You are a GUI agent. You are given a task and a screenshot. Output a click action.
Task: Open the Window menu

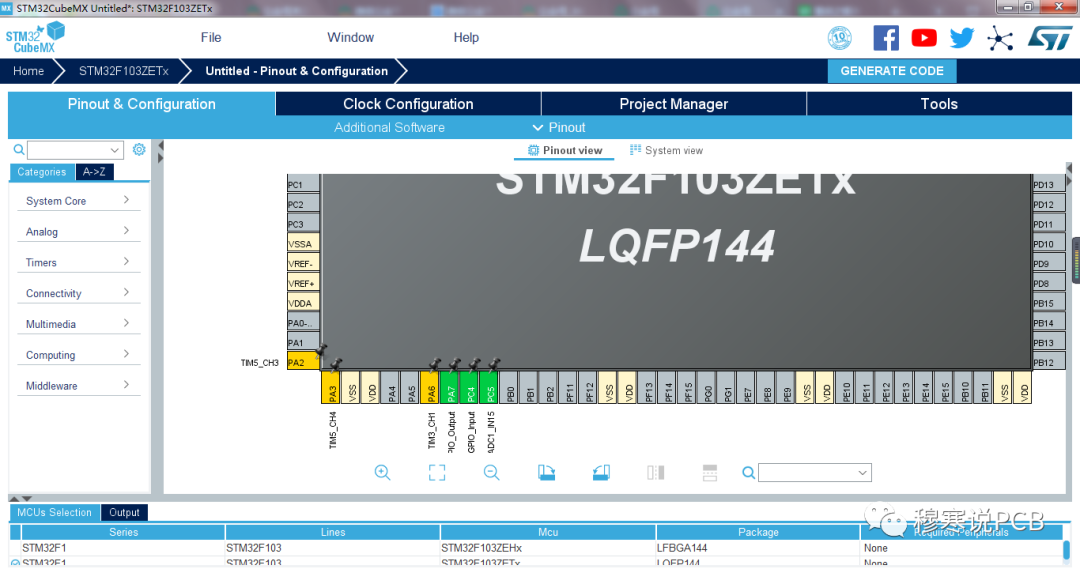[351, 37]
